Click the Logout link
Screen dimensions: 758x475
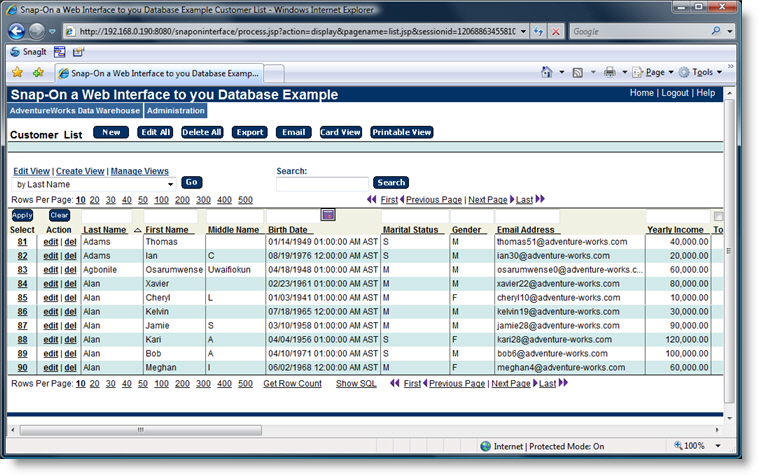click(675, 93)
